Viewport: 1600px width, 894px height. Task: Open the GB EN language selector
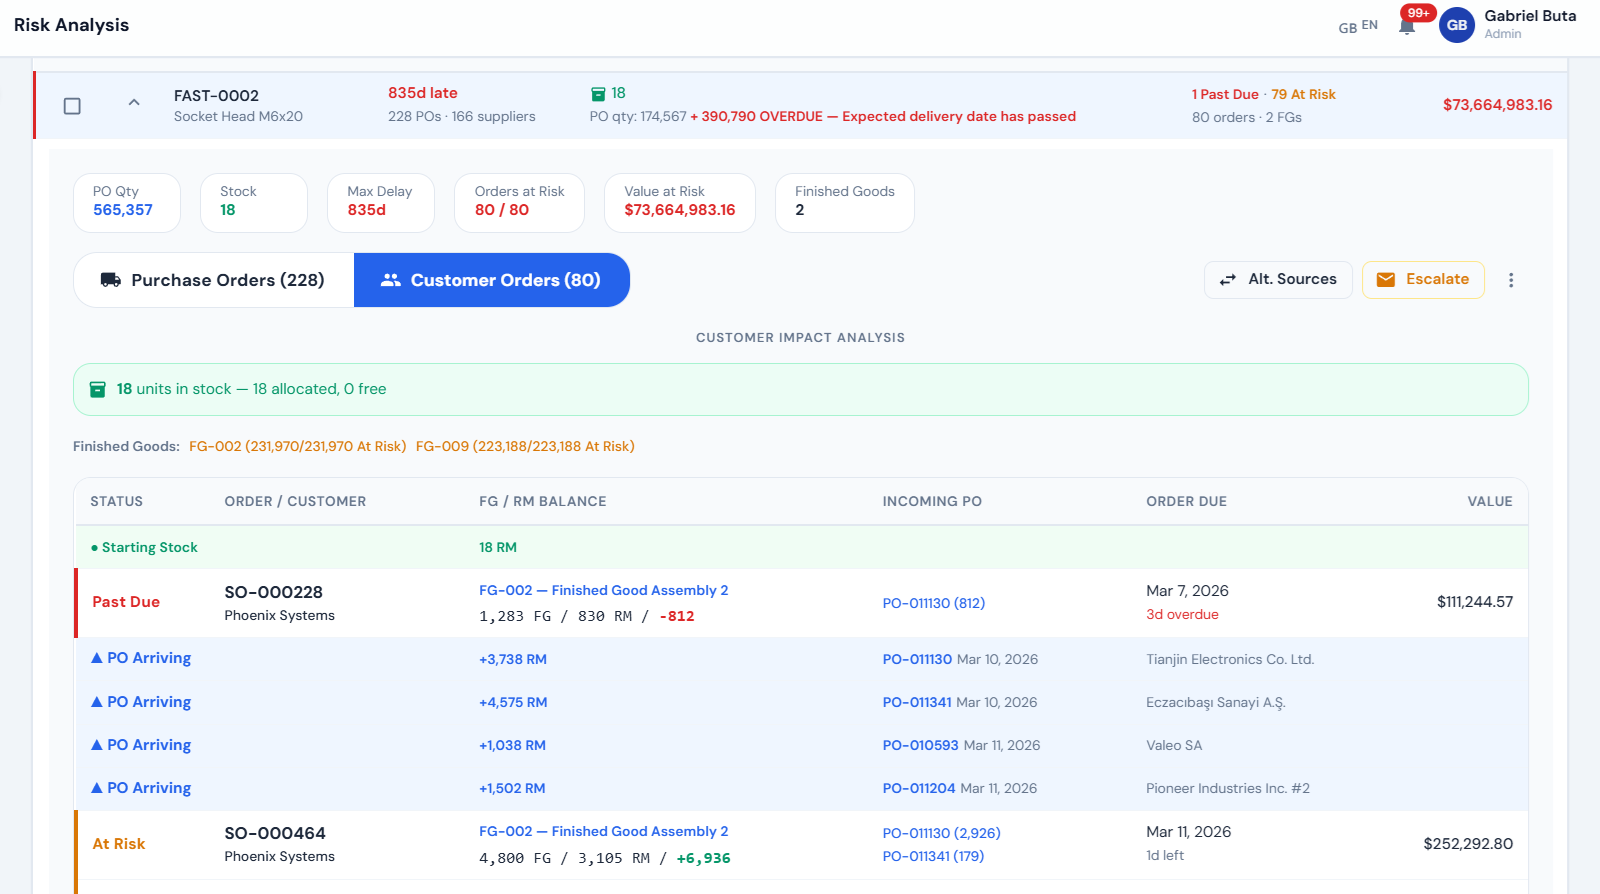point(1358,27)
